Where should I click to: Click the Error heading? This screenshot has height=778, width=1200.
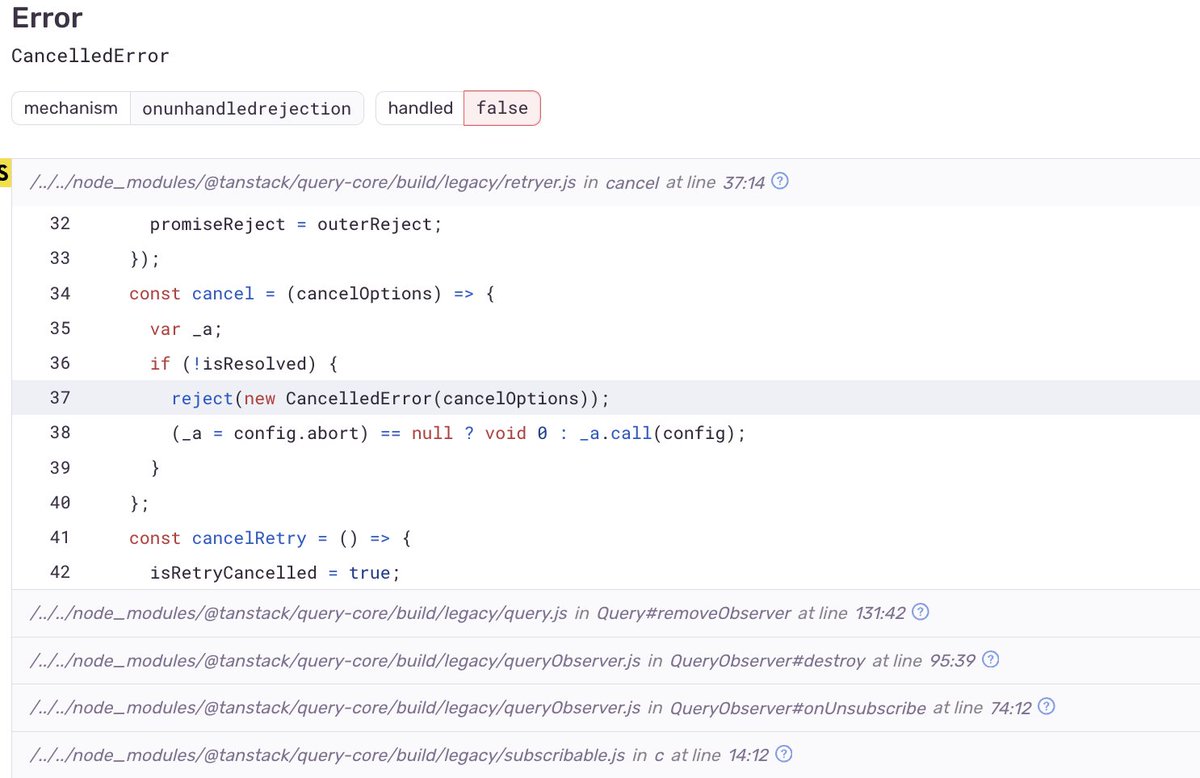tap(47, 17)
